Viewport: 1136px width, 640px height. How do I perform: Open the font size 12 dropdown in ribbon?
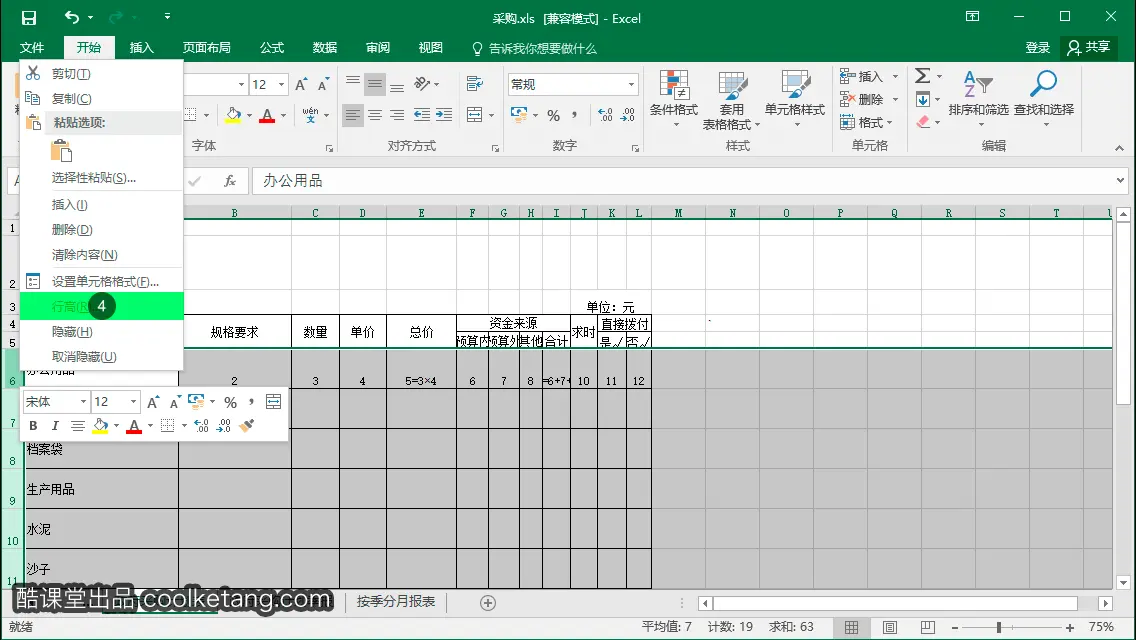click(x=281, y=85)
